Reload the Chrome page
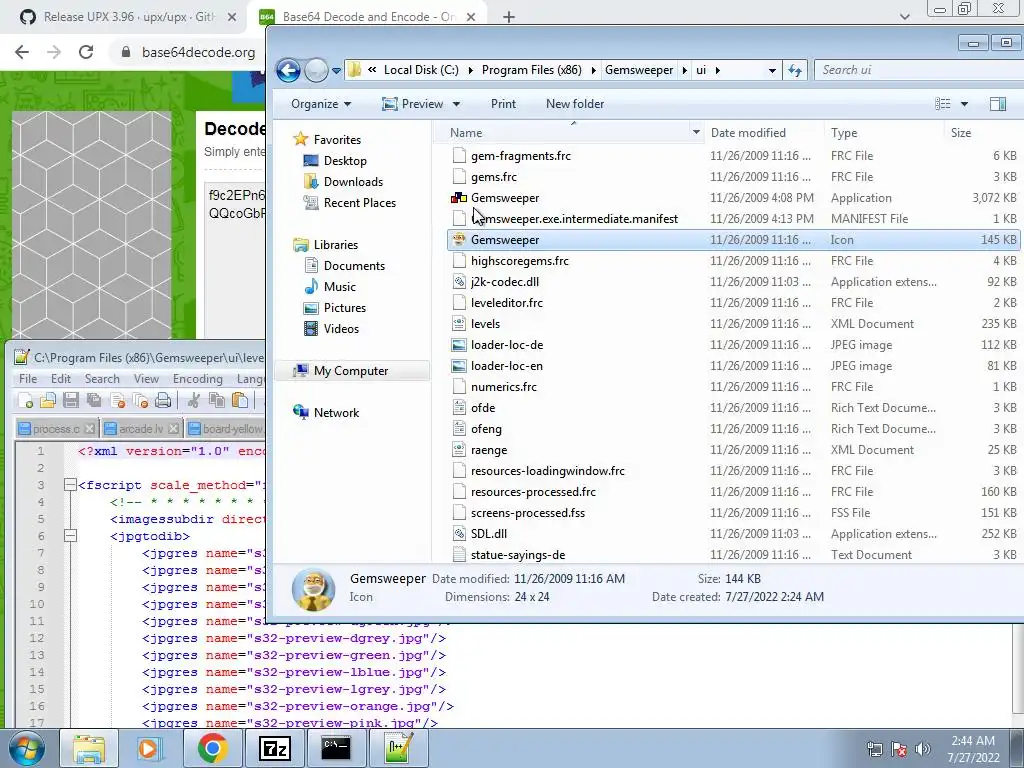This screenshot has height=768, width=1024. [x=86, y=52]
